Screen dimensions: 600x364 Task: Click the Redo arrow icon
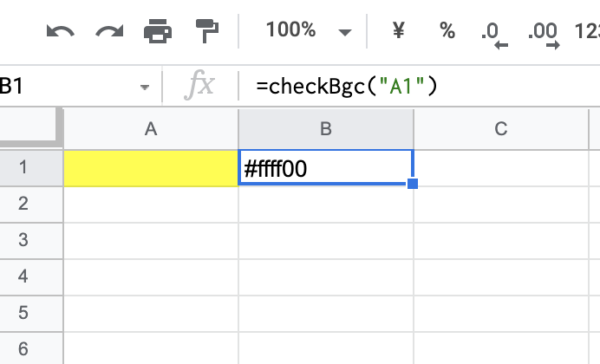click(x=109, y=31)
